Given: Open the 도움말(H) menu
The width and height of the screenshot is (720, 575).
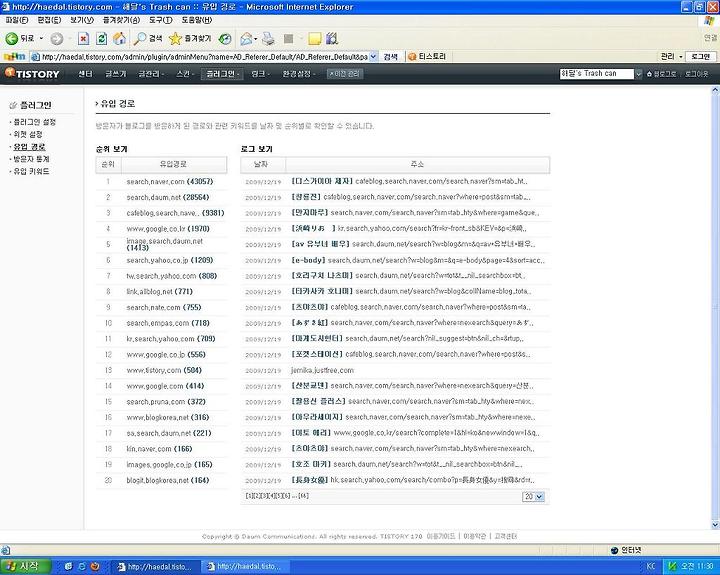Looking at the screenshot, I should (x=197, y=20).
